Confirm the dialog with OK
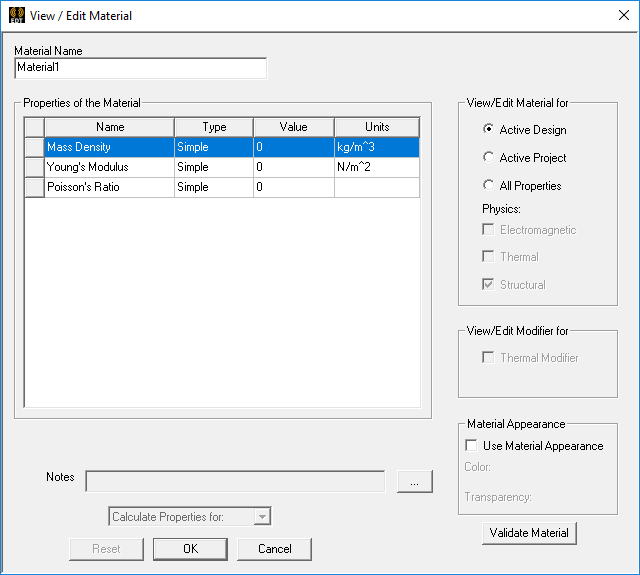This screenshot has height=575, width=640. point(190,549)
